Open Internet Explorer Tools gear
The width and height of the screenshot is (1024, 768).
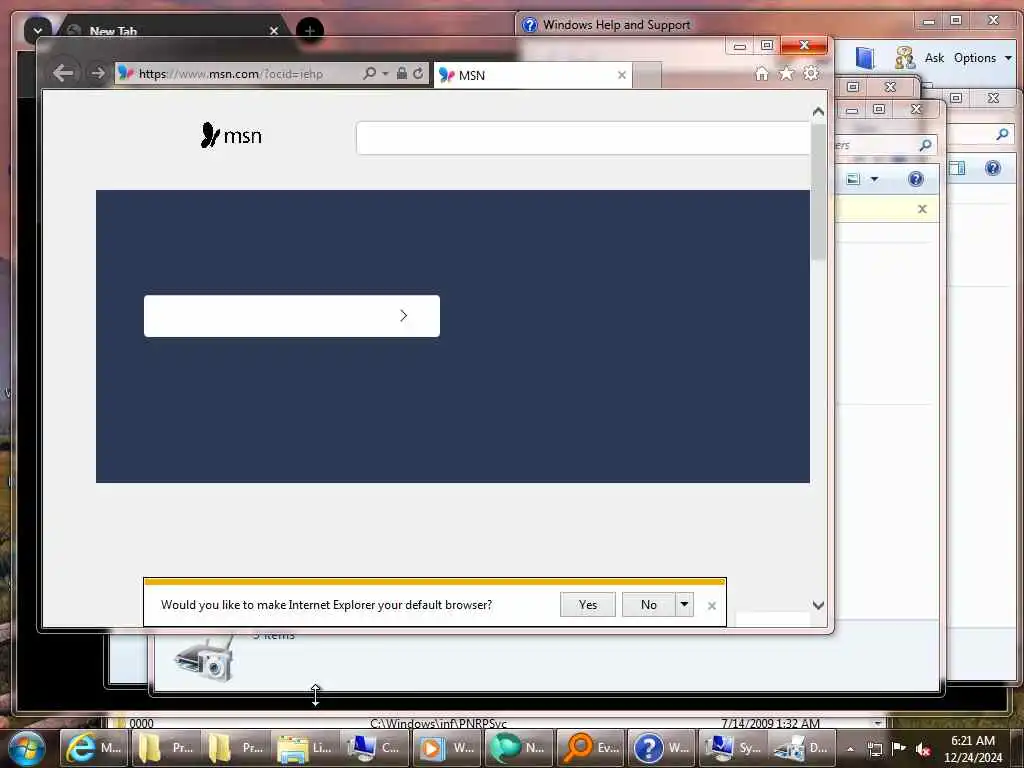[811, 73]
